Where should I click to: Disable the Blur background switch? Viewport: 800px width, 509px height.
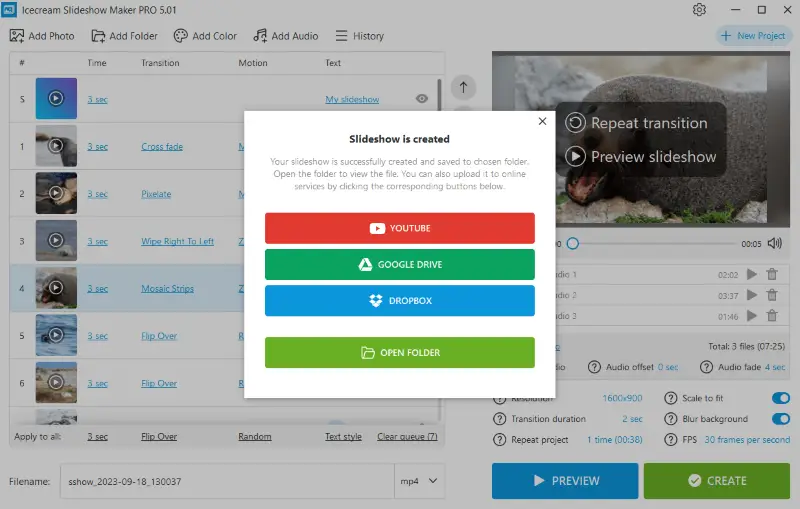[x=780, y=419]
